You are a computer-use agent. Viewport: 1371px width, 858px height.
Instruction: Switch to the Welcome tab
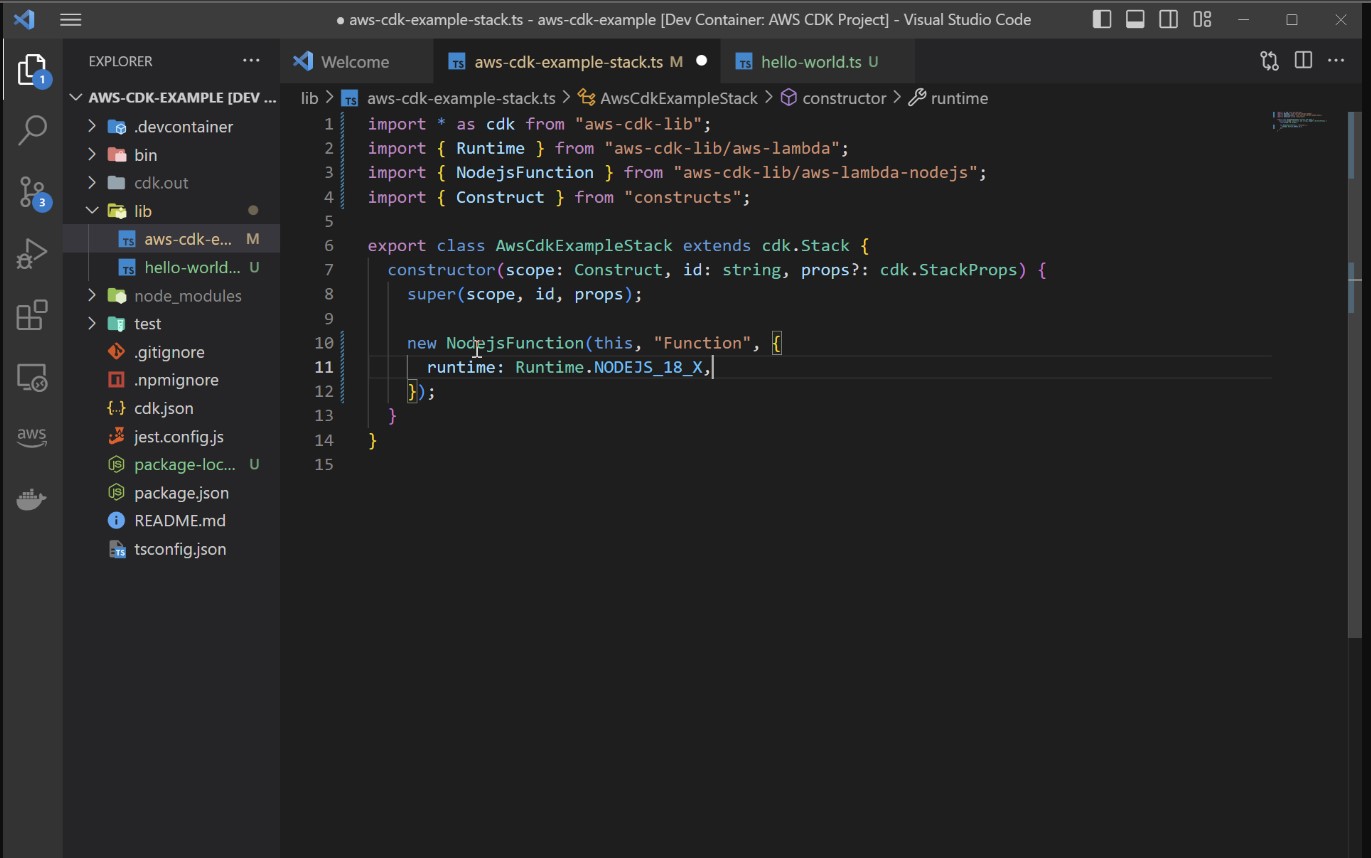[x=355, y=62]
